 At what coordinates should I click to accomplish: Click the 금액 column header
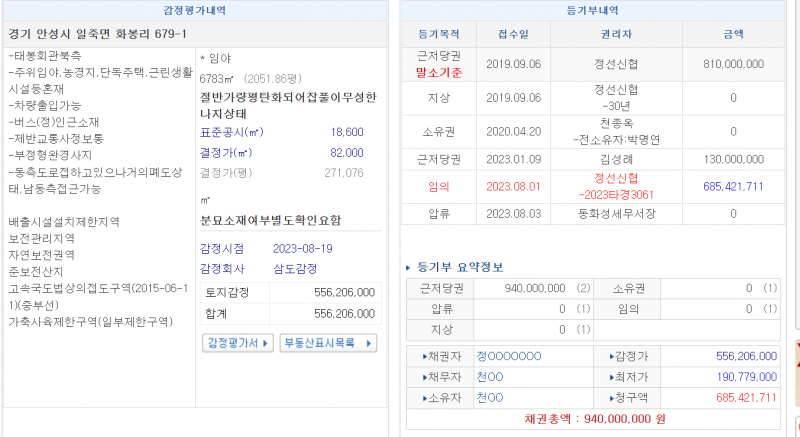tap(733, 34)
